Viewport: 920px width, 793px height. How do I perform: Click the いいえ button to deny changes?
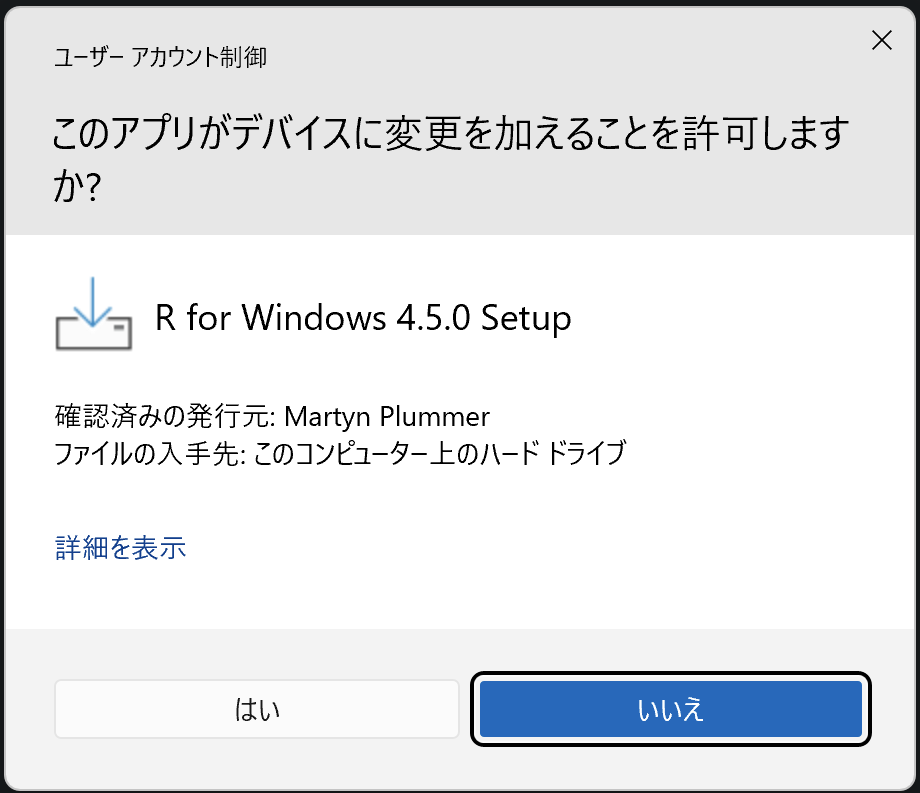click(671, 709)
